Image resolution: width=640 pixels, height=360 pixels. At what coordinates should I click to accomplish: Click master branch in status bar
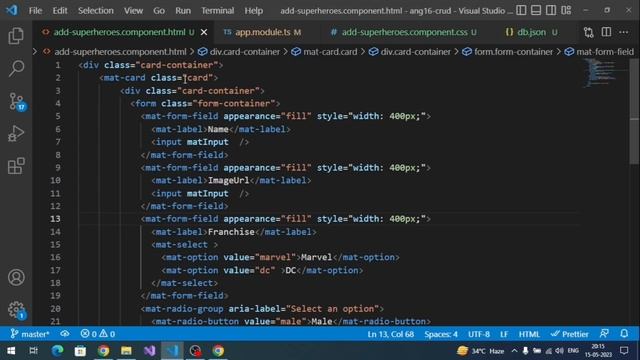[29, 334]
